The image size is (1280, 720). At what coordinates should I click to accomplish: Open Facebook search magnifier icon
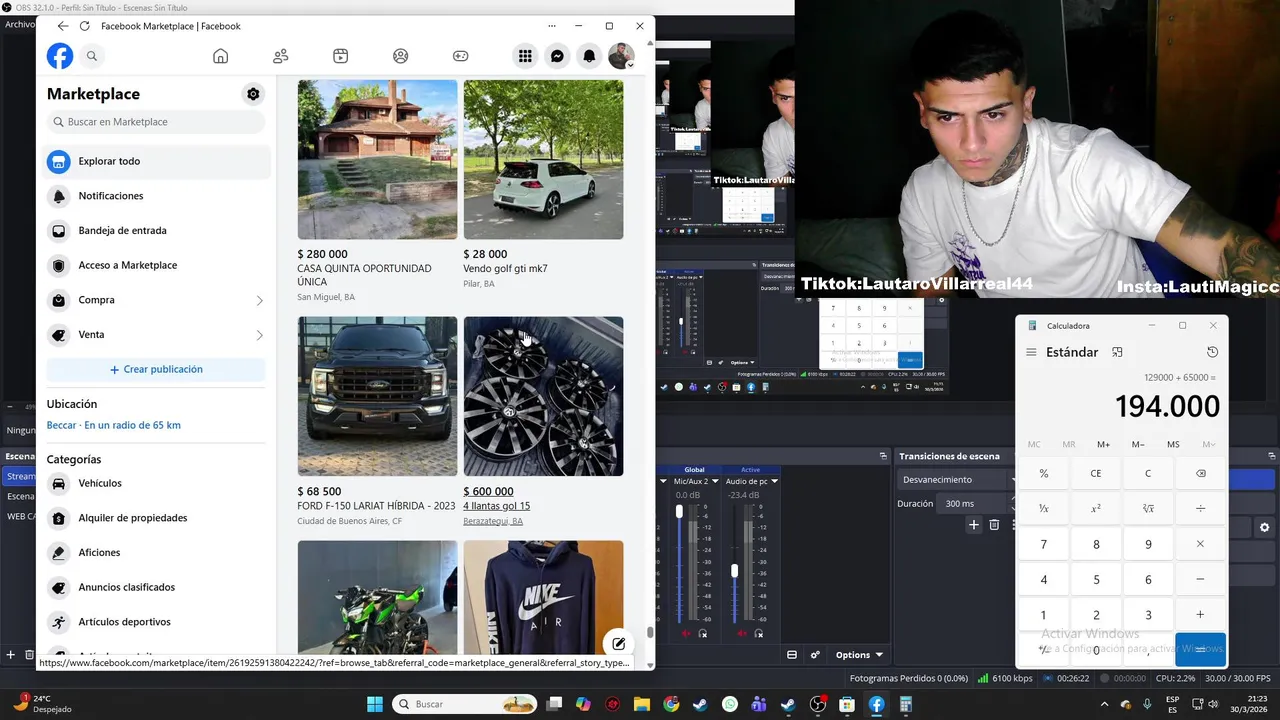click(x=92, y=56)
